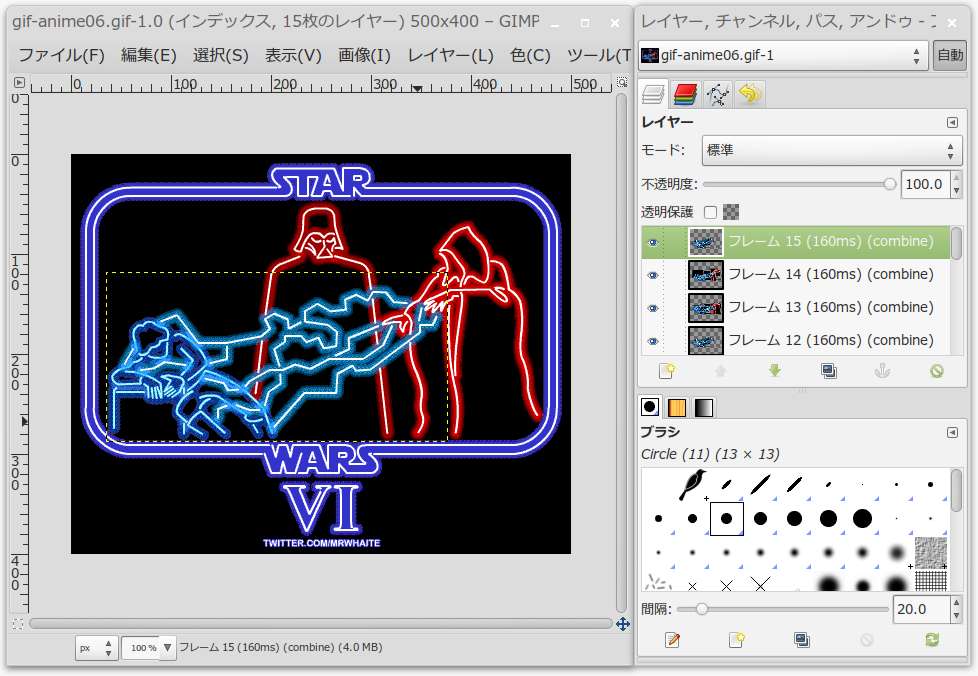Click the brushes grid vertical scrollbar
This screenshot has width=978, height=676.
[956, 529]
